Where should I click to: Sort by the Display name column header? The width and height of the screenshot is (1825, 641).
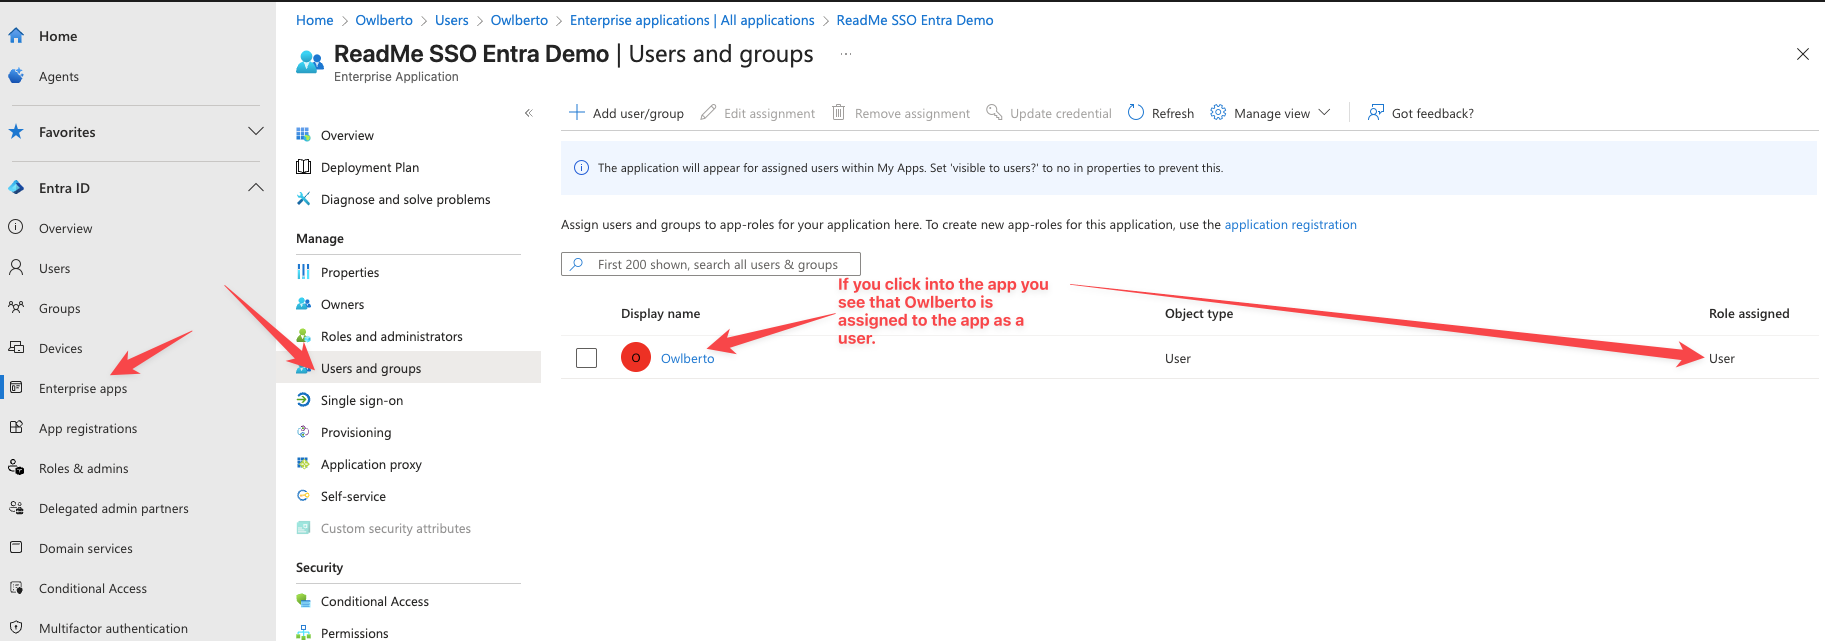(660, 314)
